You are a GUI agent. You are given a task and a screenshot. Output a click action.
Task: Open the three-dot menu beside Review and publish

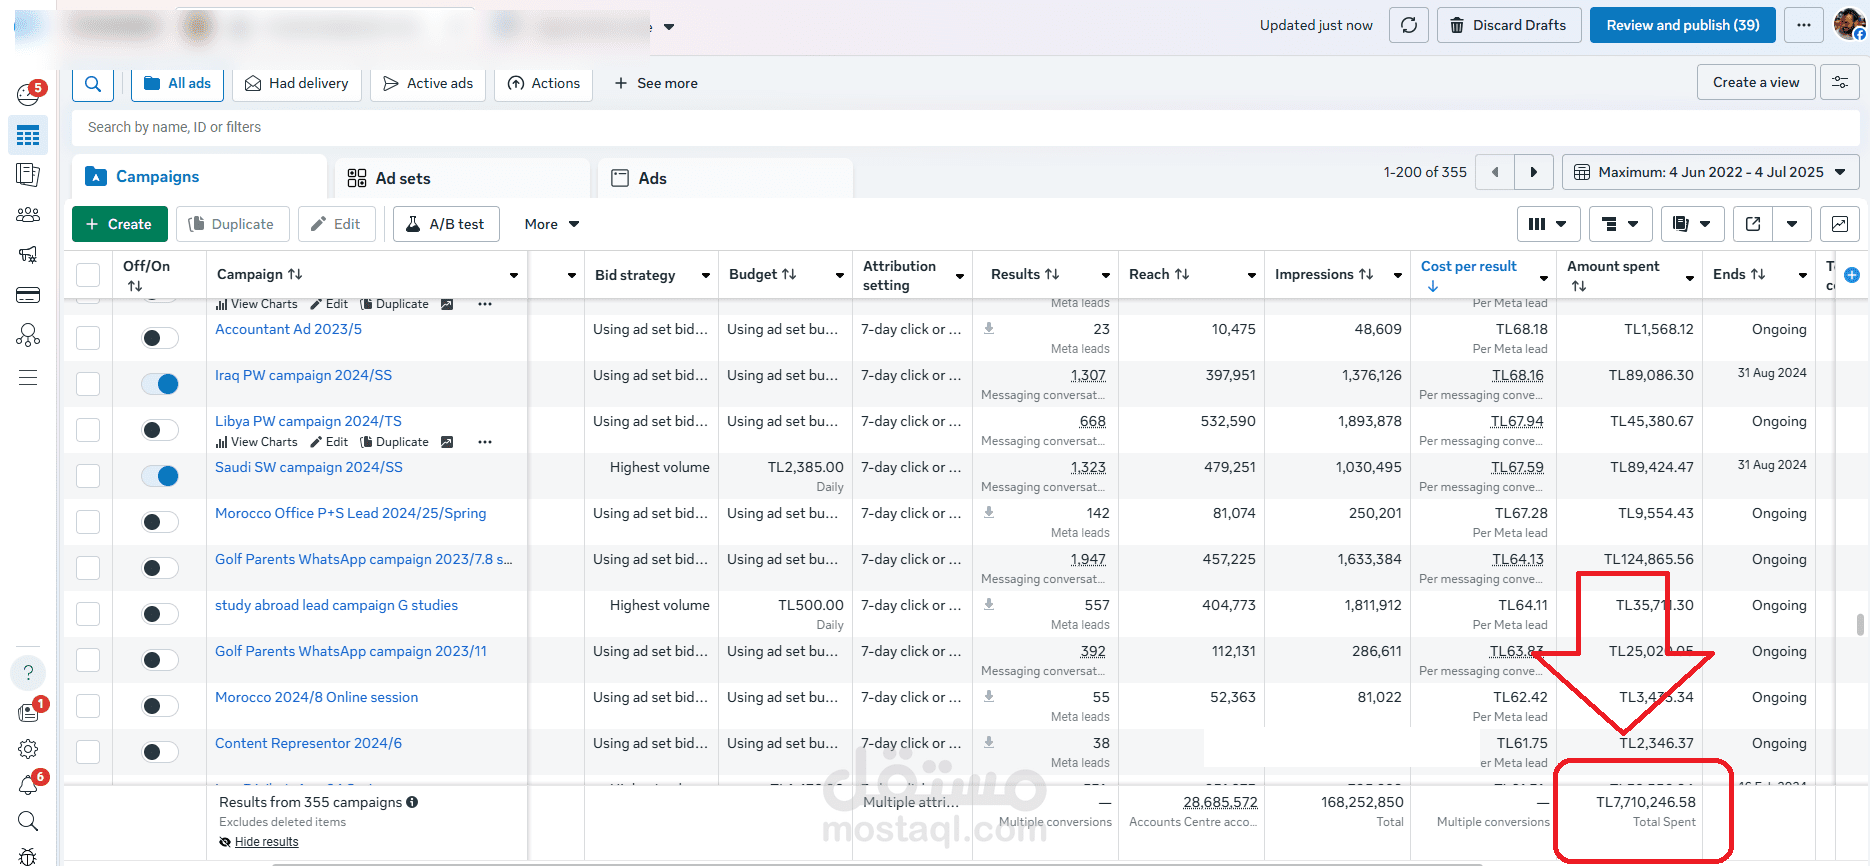click(1804, 25)
